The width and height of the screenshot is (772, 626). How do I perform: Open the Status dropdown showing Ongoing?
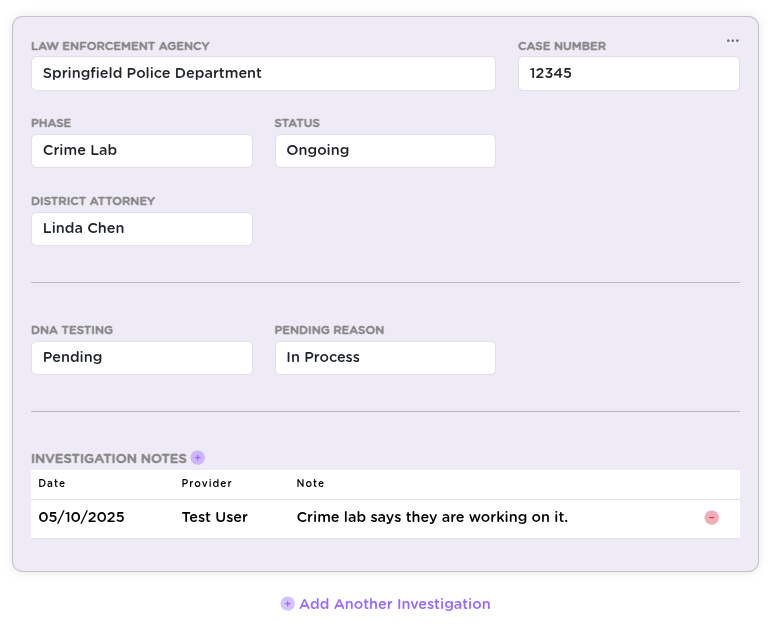coord(385,151)
